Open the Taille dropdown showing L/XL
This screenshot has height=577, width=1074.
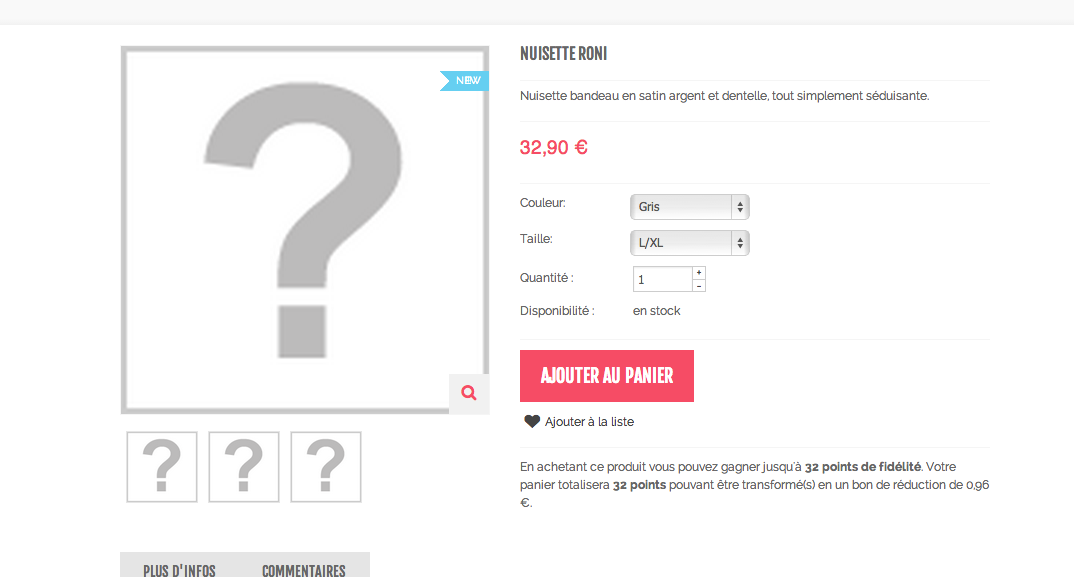coord(690,243)
